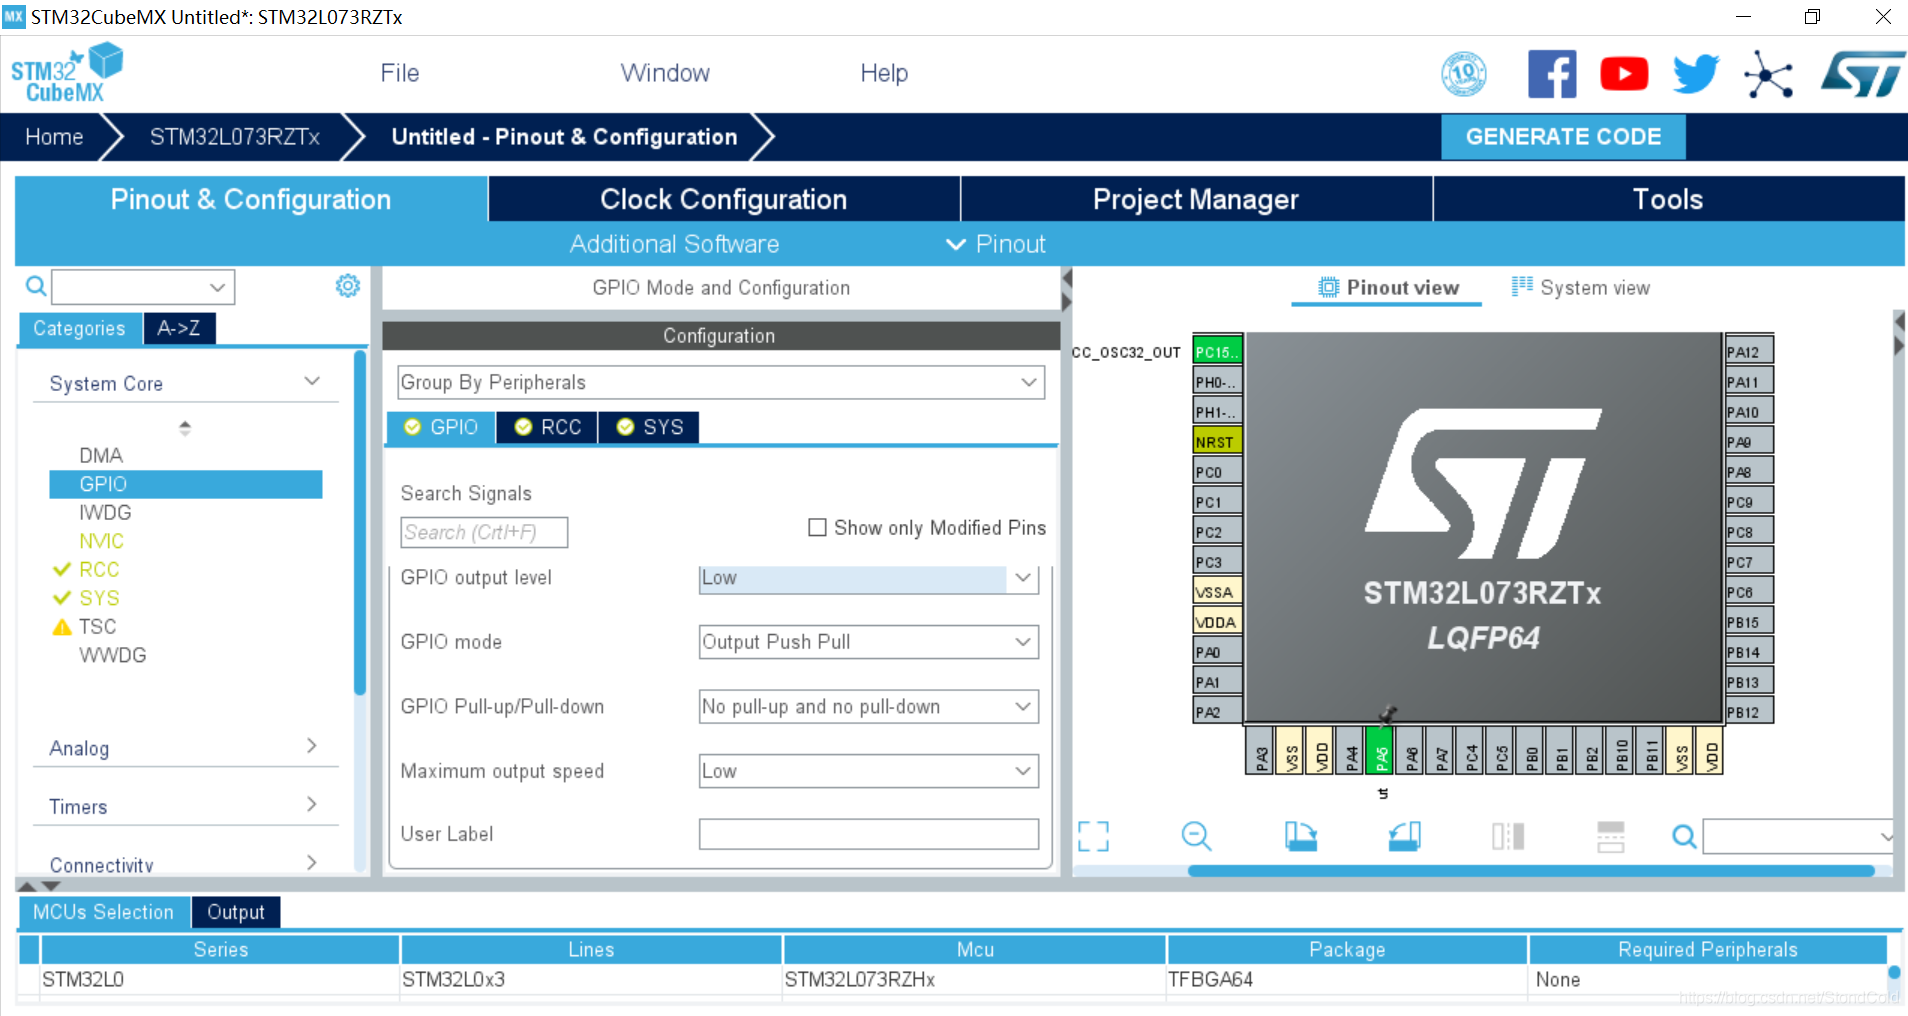
Task: Open the Help menu
Action: point(884,73)
